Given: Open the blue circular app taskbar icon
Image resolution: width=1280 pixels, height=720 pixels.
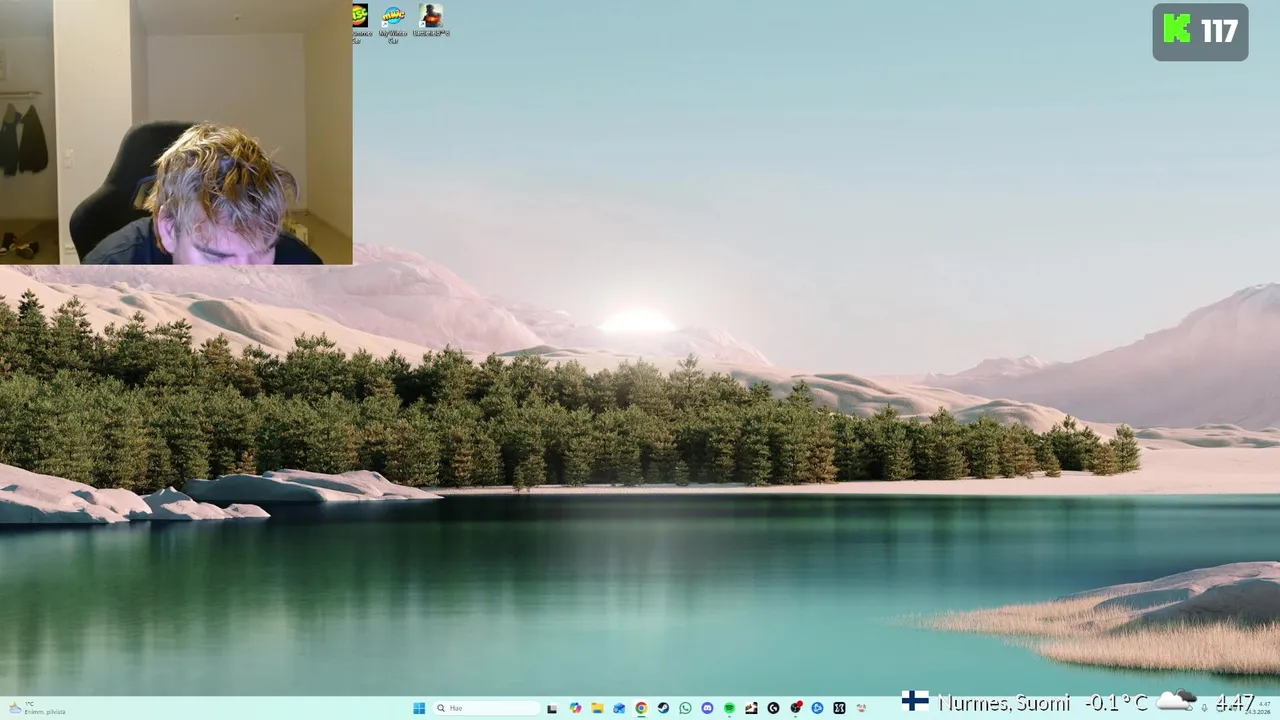Looking at the screenshot, I should click(x=817, y=708).
